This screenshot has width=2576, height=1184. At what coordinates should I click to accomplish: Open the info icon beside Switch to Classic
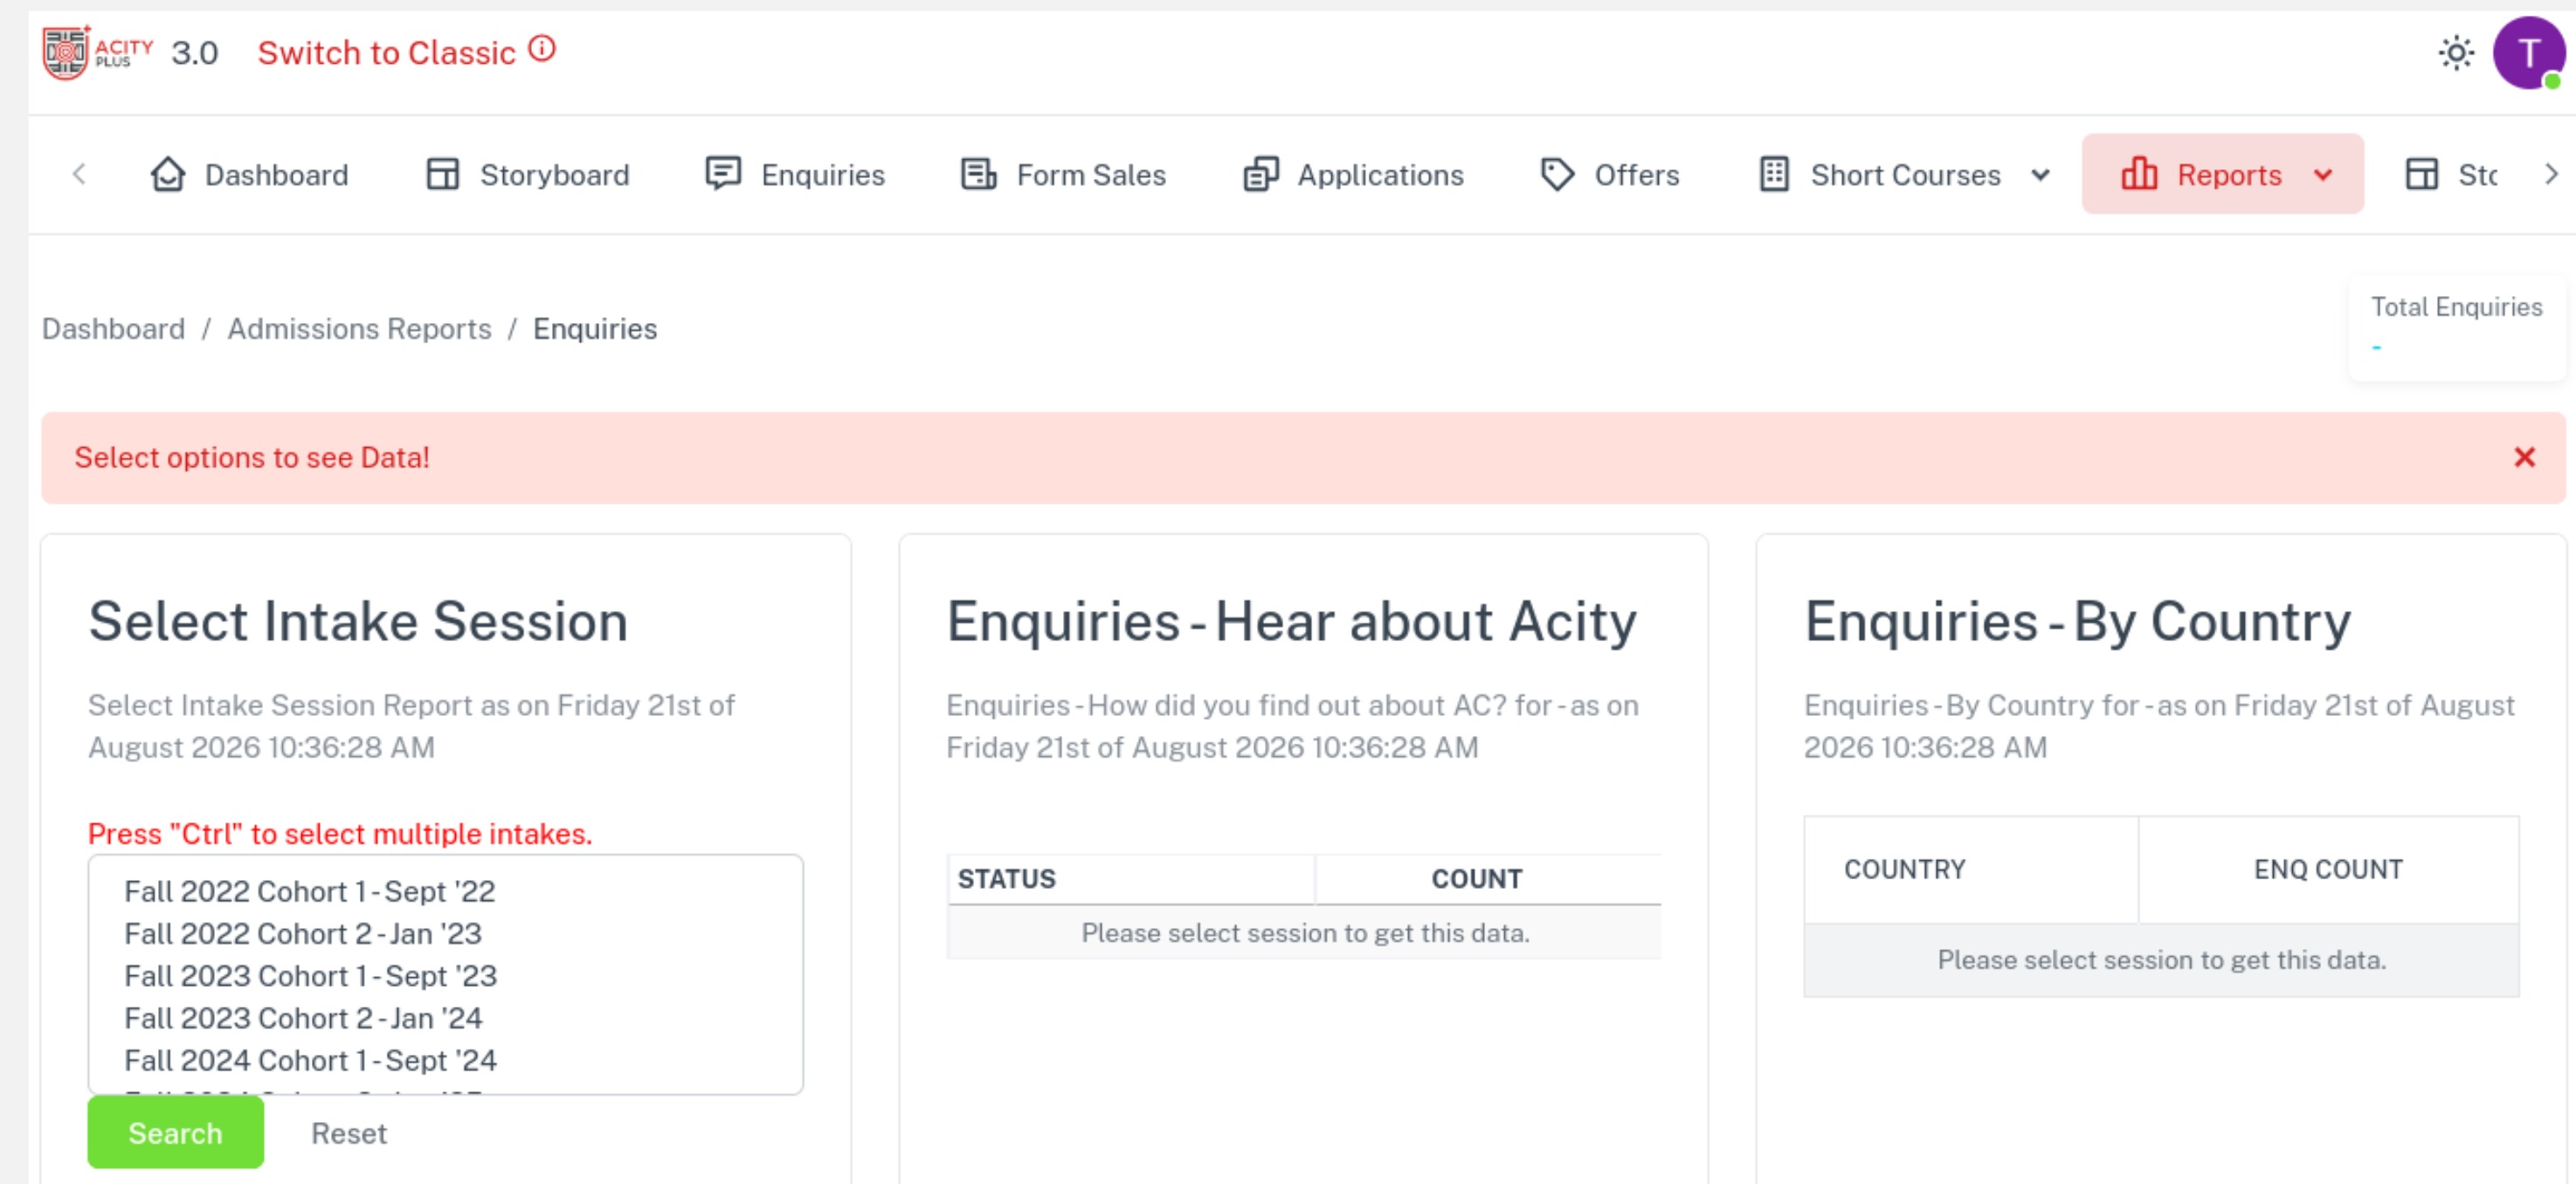click(542, 48)
